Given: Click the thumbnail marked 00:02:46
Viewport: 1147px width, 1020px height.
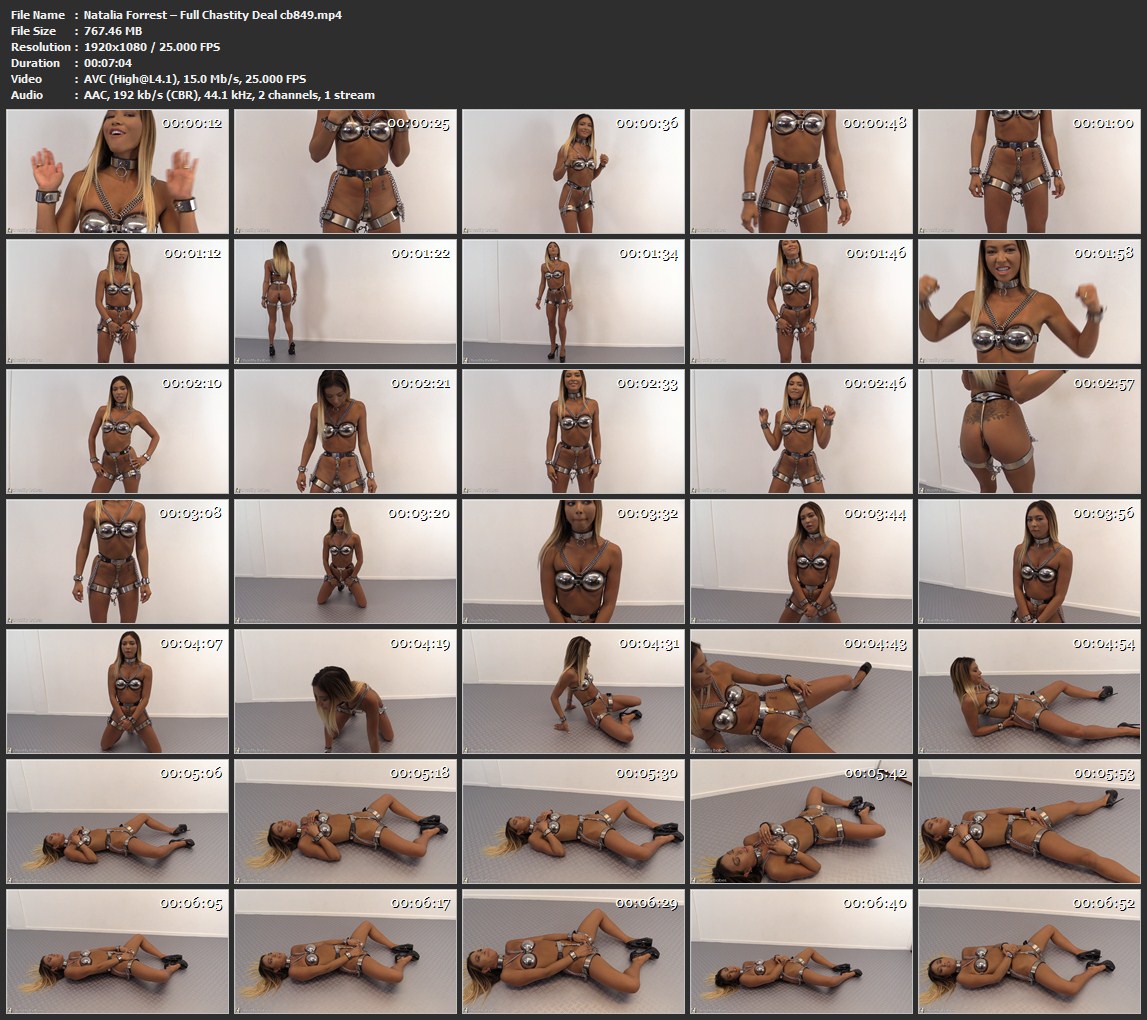Looking at the screenshot, I should coord(801,431).
